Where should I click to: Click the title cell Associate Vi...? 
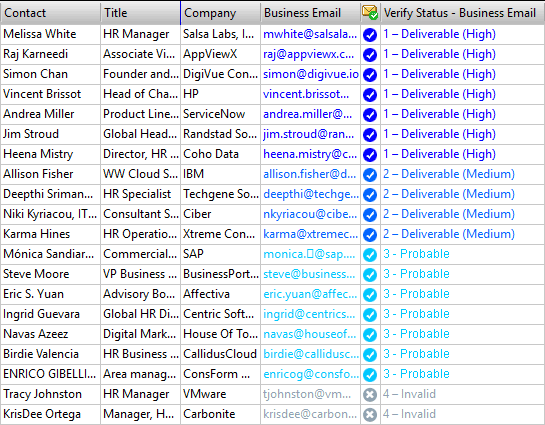click(139, 54)
